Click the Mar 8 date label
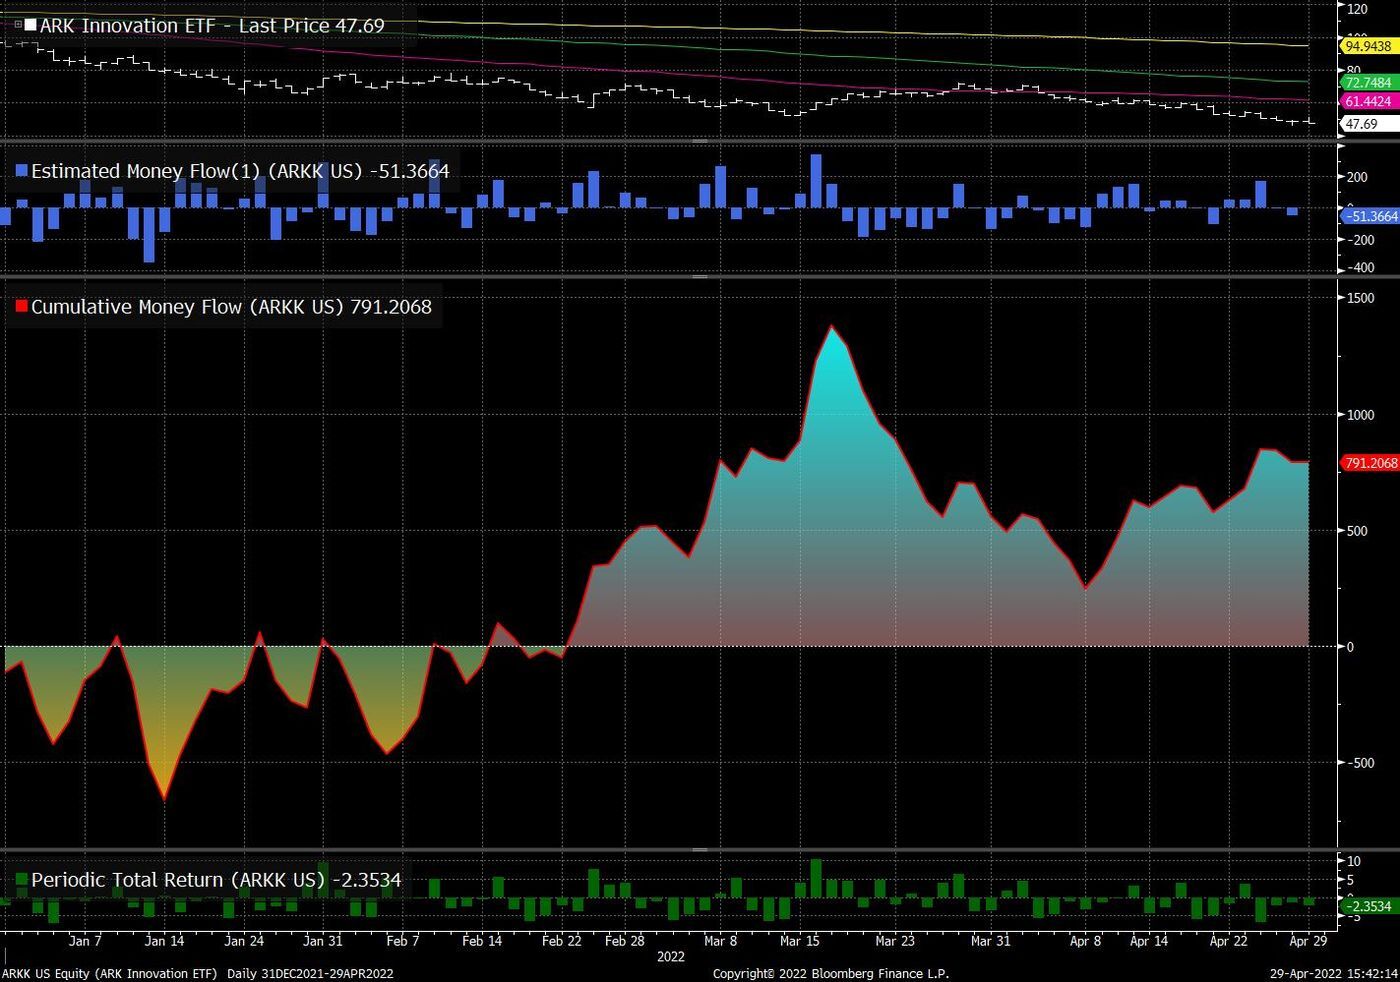 pyautogui.click(x=720, y=941)
